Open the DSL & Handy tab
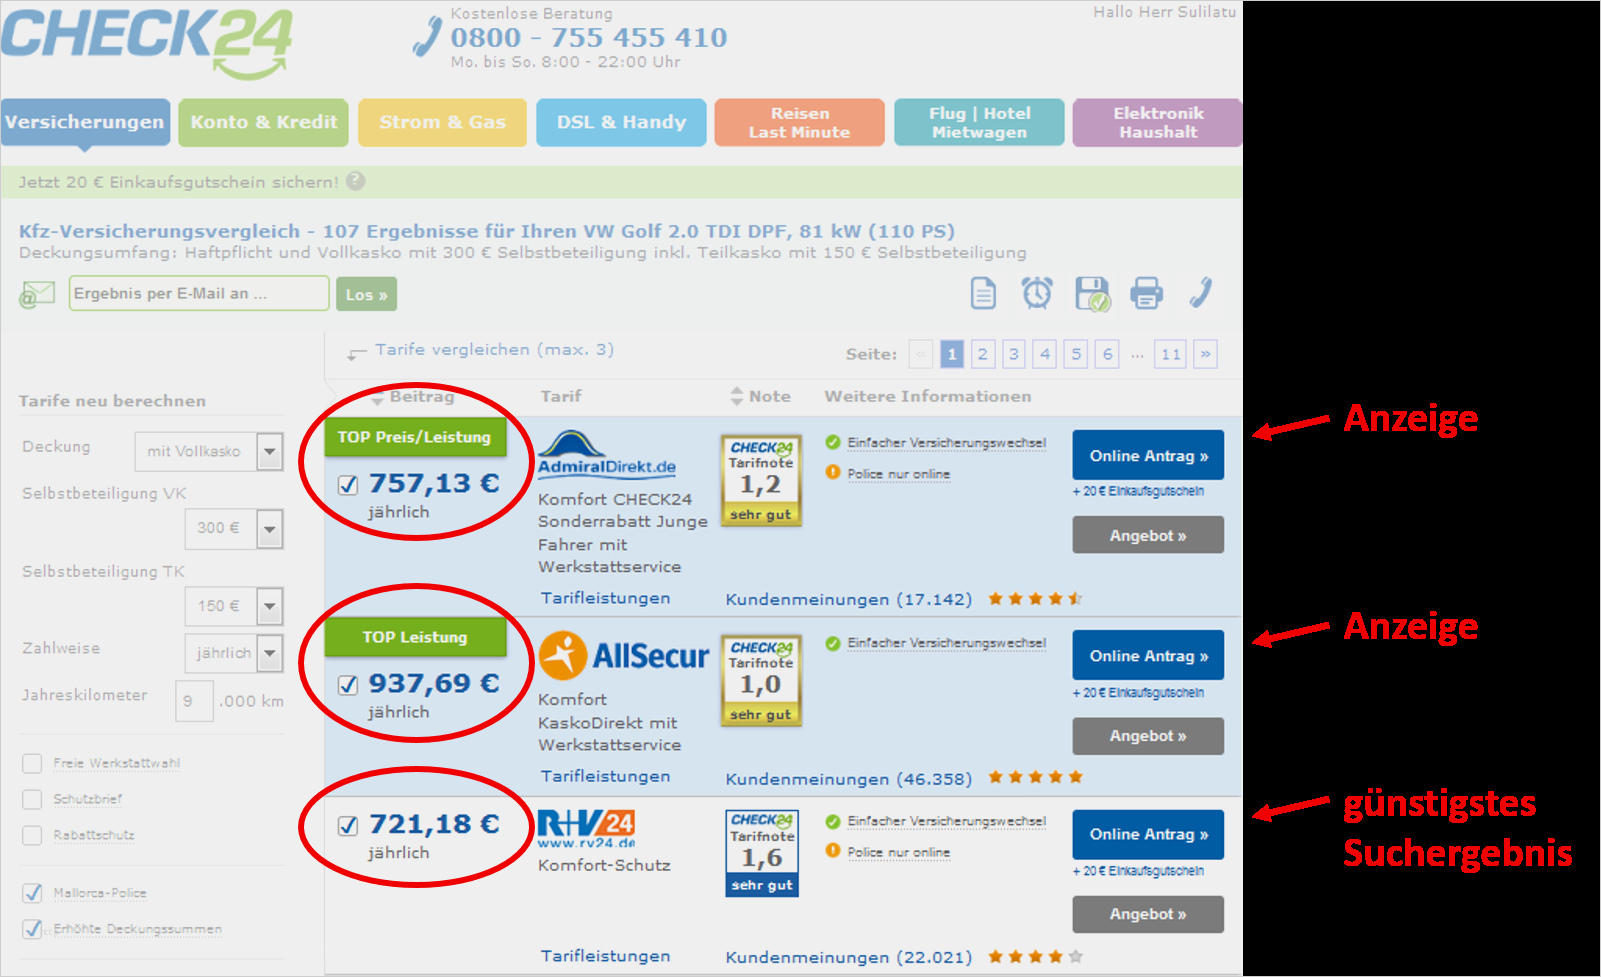 (x=621, y=122)
